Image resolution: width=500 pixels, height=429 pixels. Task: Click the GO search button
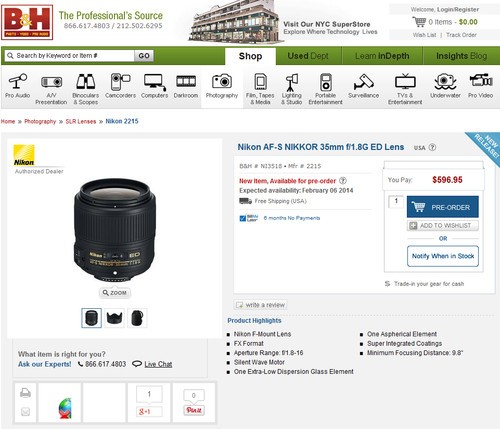point(144,56)
